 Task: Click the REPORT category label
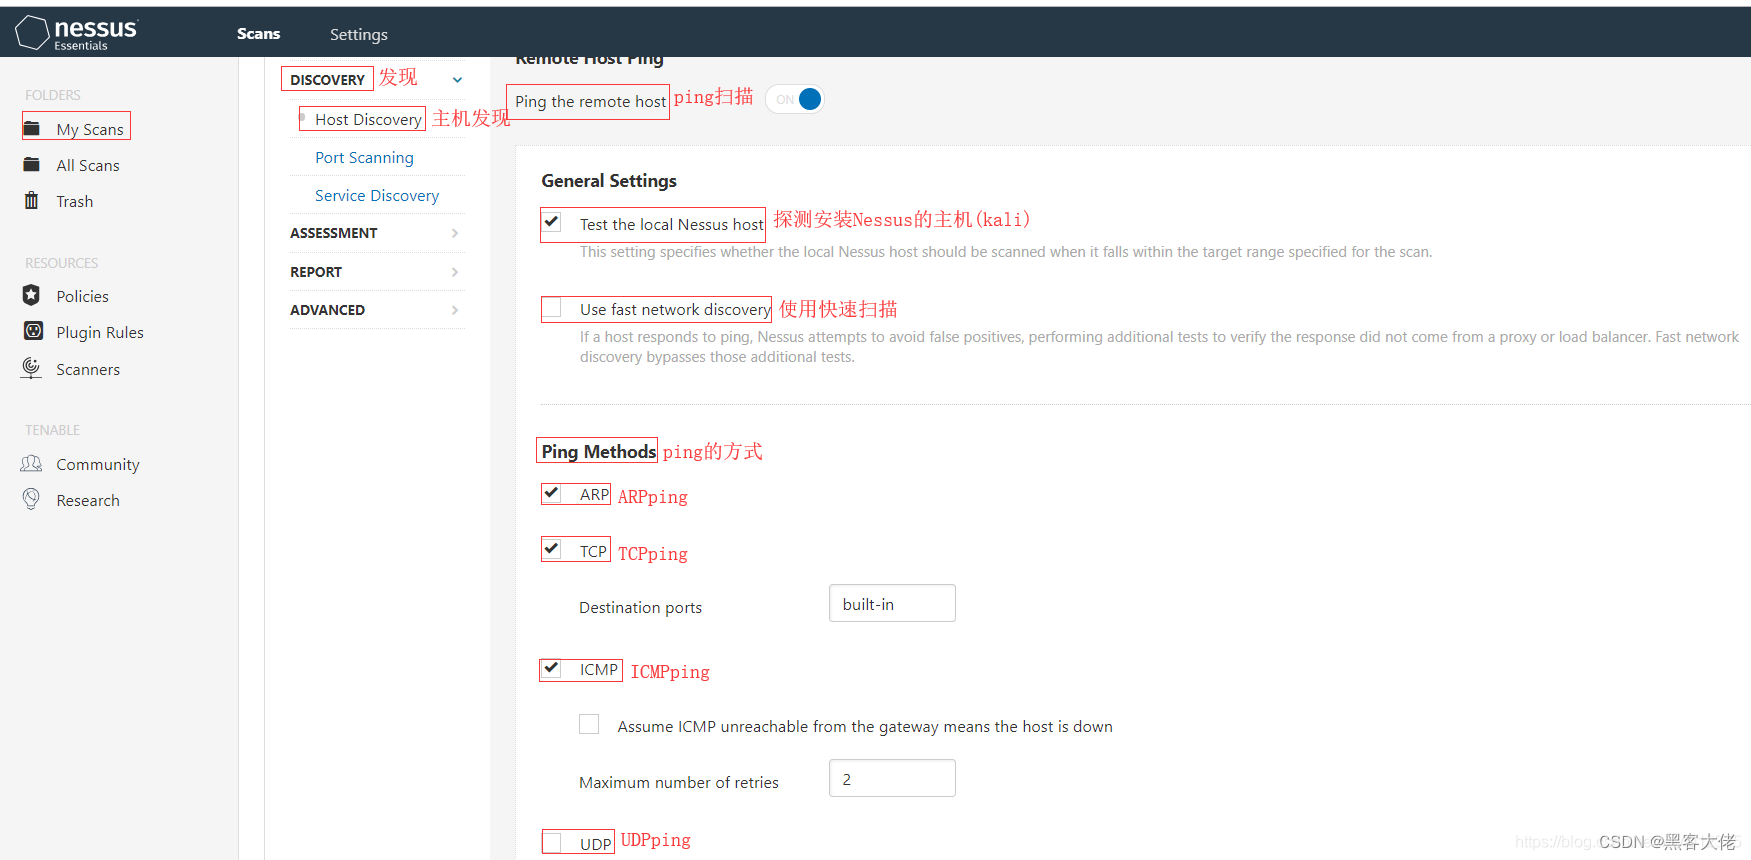pyautogui.click(x=316, y=272)
